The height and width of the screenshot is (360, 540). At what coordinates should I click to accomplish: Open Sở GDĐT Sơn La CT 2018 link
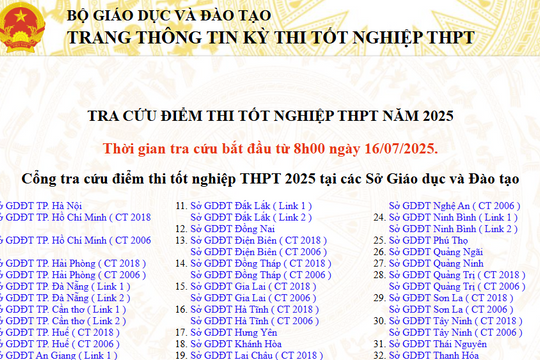pos(451,298)
